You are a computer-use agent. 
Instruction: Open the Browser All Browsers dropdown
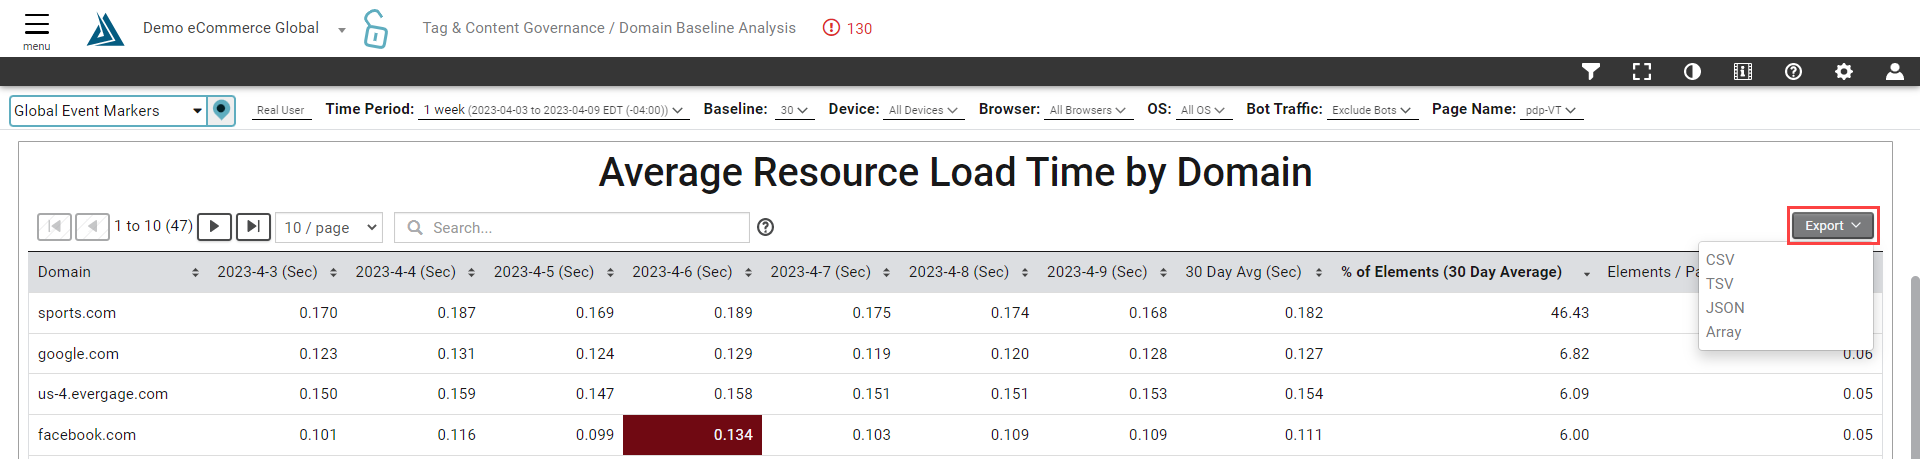tap(1088, 110)
